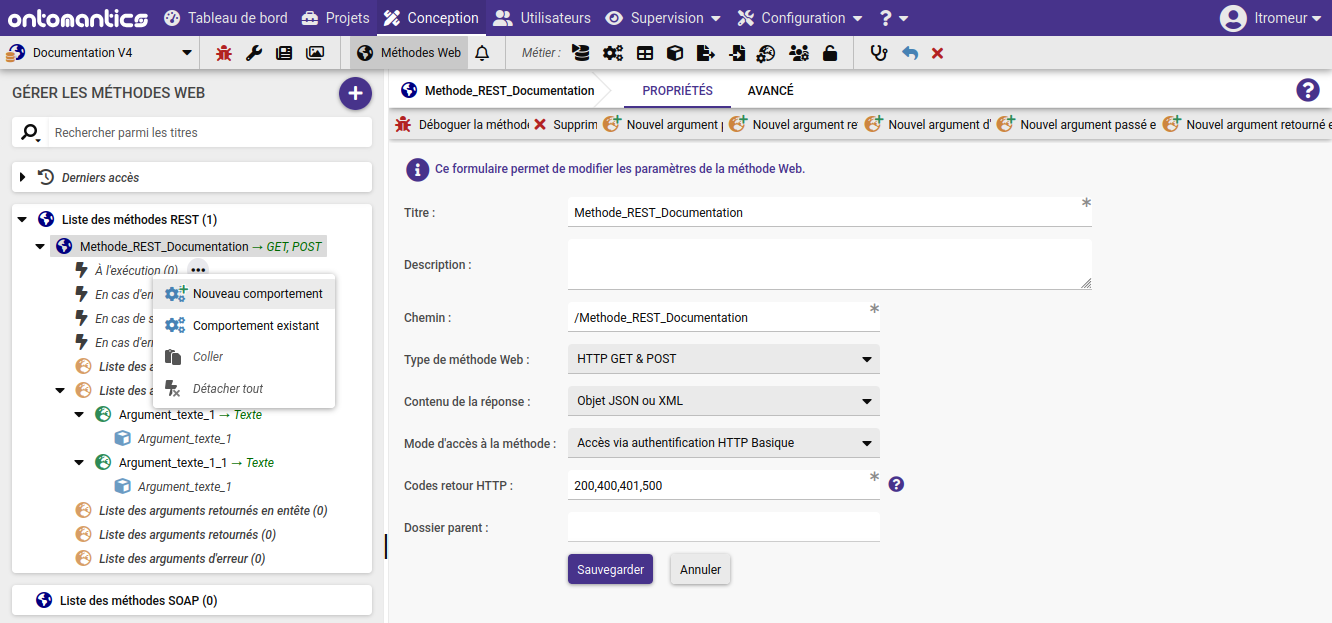
Task: Select the greyed Coller context menu entry
Action: tap(244, 357)
